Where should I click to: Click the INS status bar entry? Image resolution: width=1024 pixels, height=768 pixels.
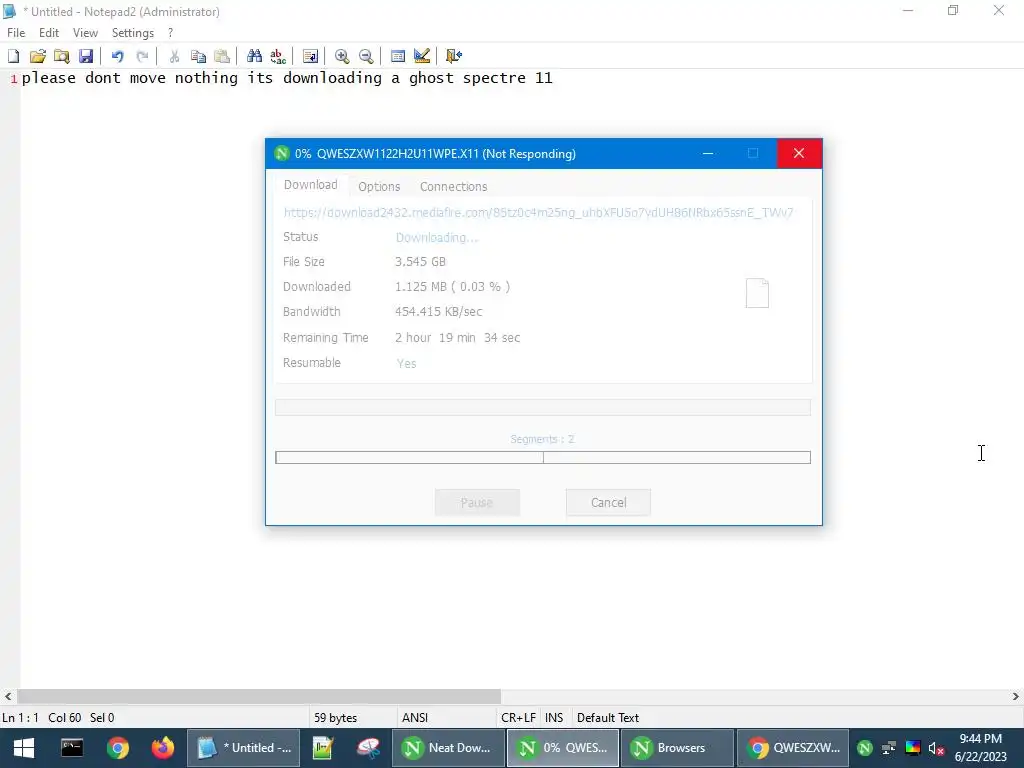(x=554, y=717)
